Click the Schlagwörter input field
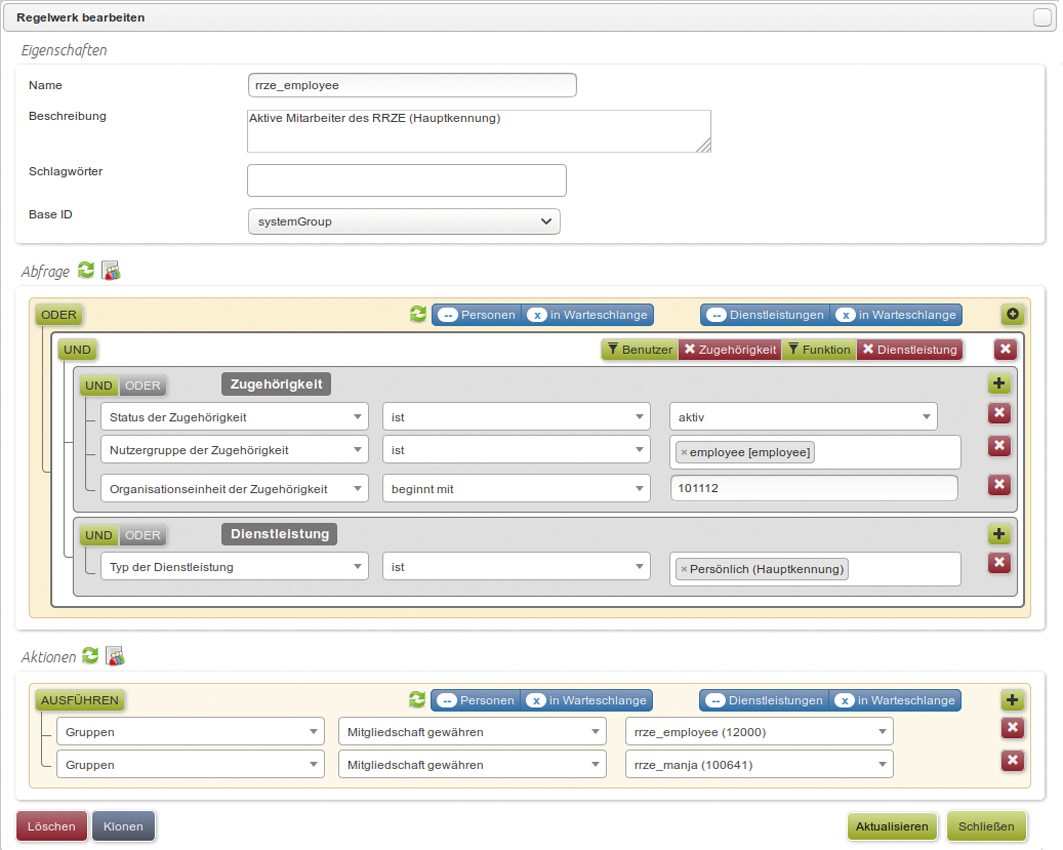The image size is (1063, 850). tap(406, 180)
